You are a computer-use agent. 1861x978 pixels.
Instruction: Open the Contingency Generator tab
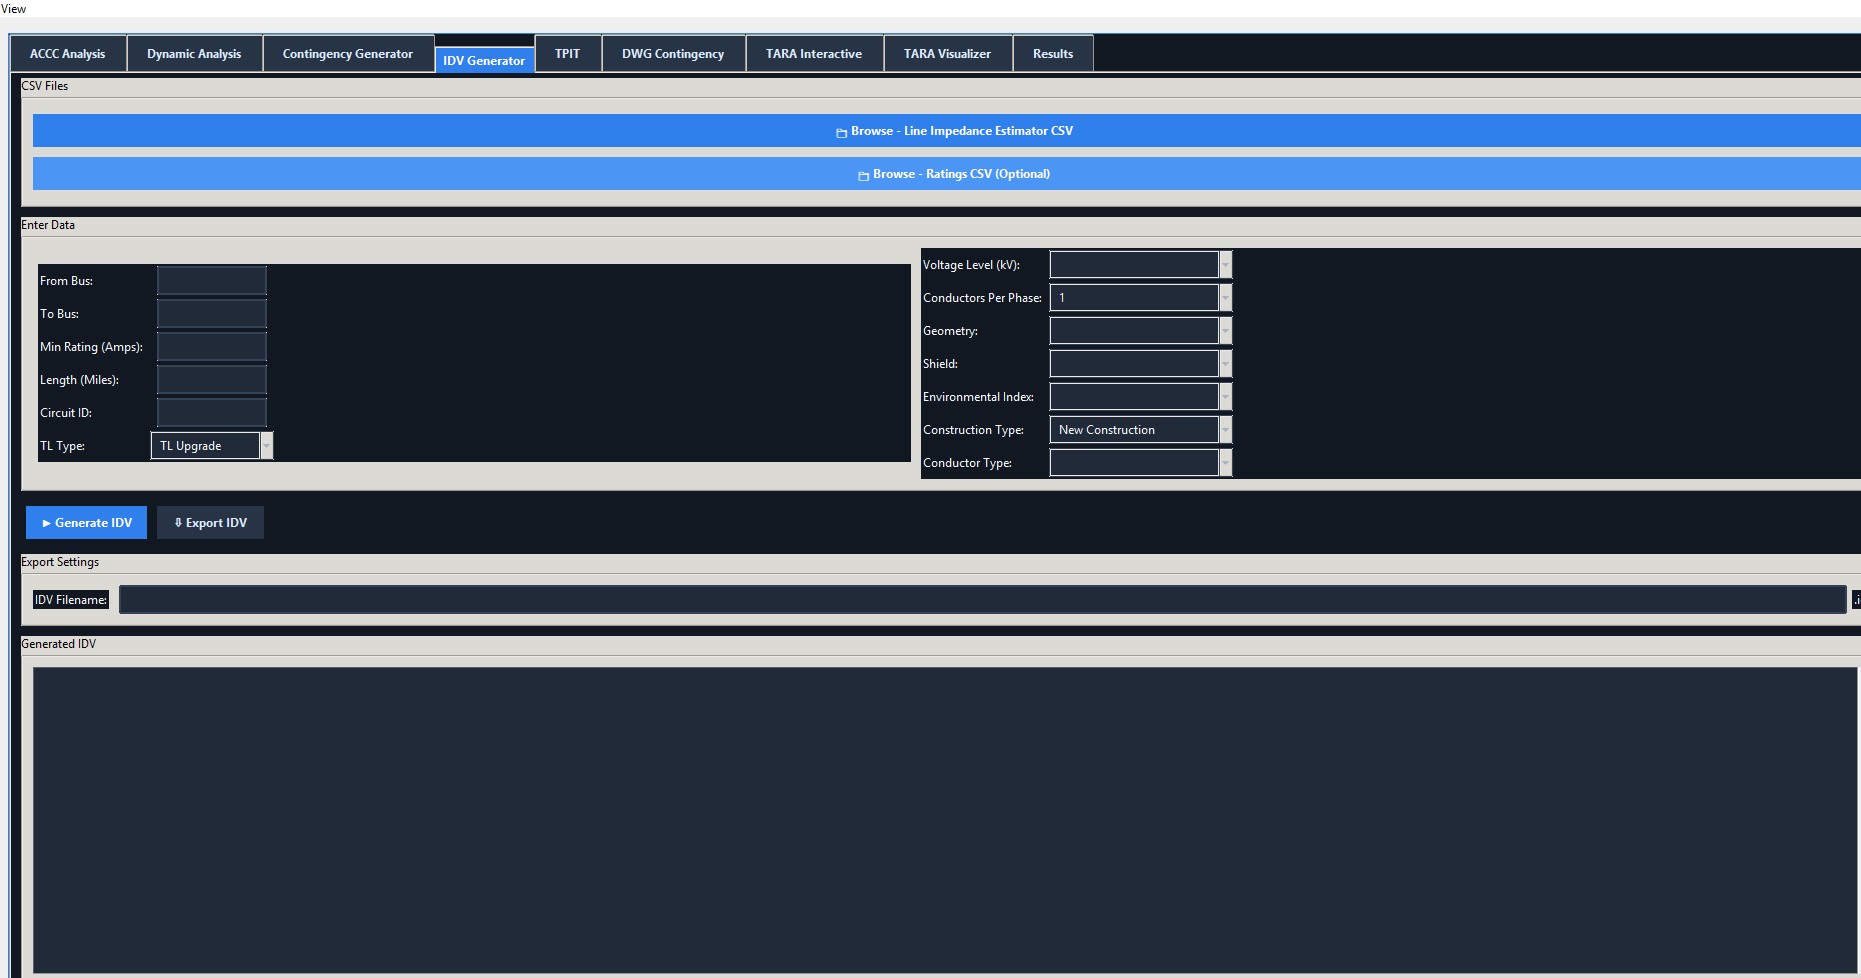click(348, 54)
